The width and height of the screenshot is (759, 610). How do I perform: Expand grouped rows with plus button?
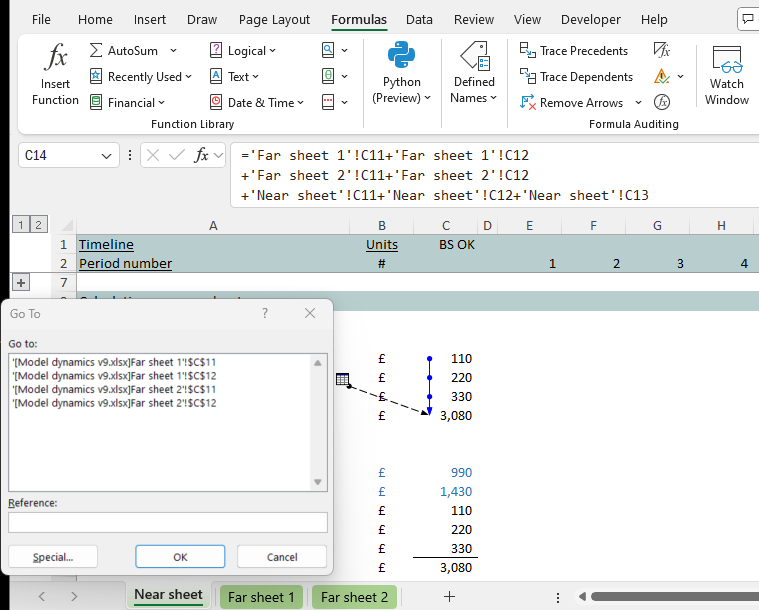pos(22,283)
